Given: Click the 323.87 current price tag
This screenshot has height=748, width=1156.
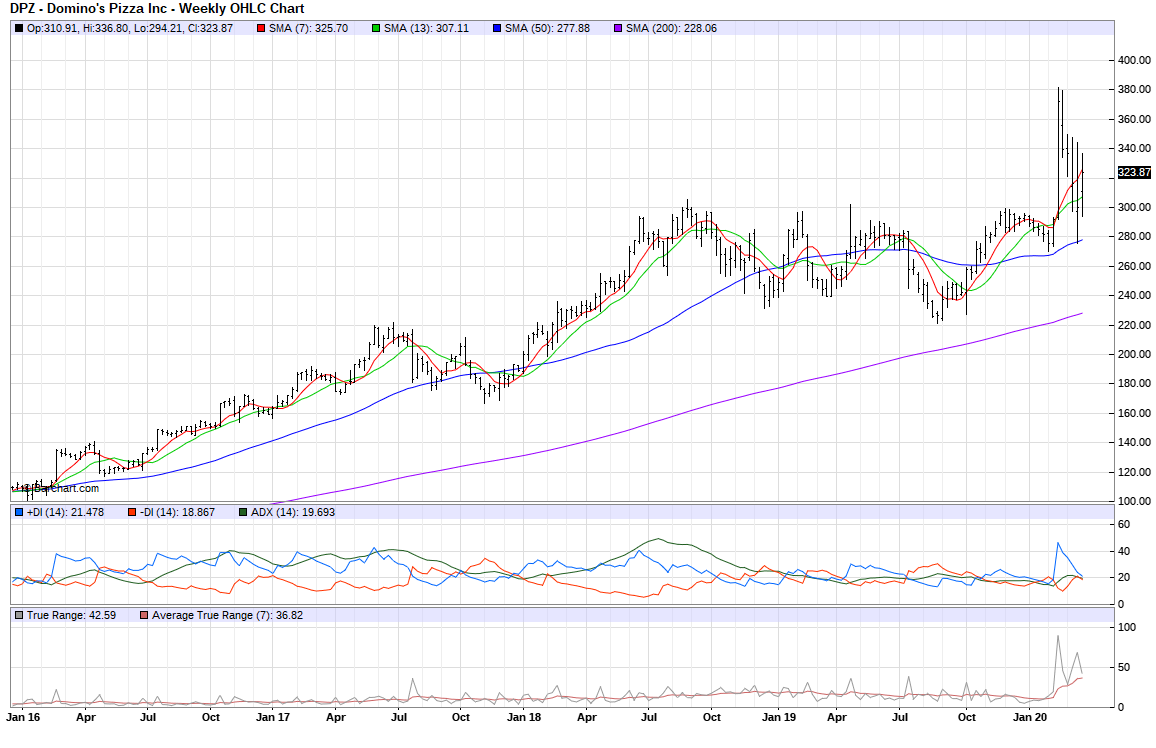Looking at the screenshot, I should (x=1135, y=172).
